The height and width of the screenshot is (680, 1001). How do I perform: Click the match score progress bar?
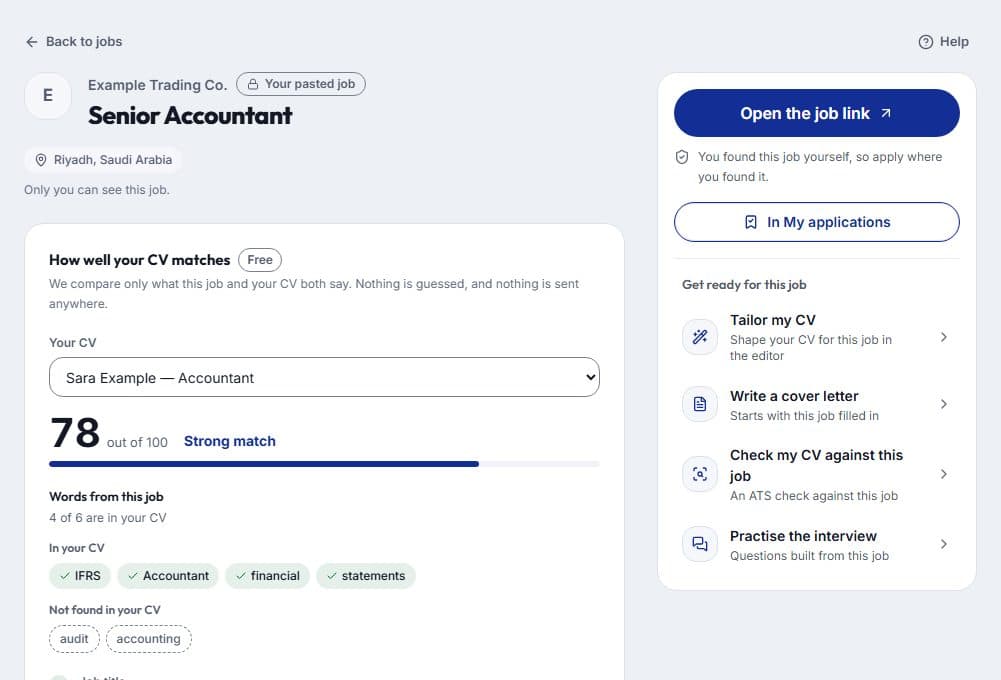pos(324,464)
